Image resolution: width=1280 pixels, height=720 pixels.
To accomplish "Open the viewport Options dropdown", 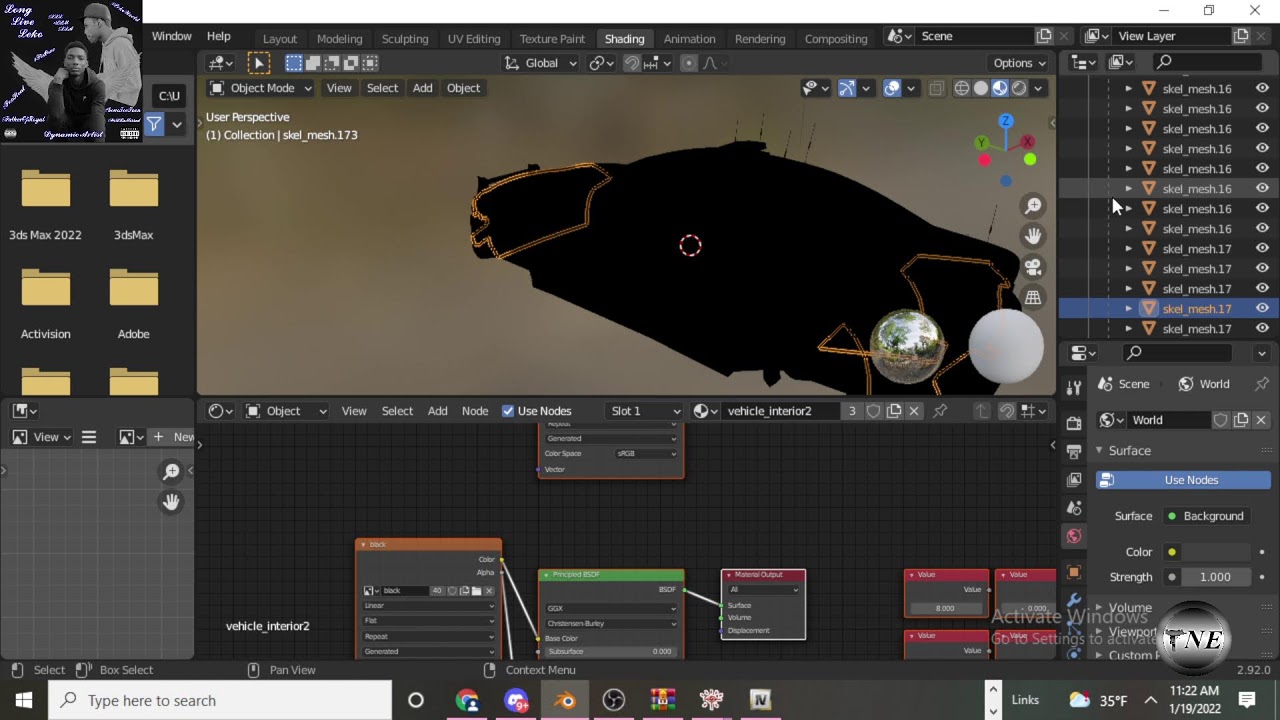I will tap(1020, 63).
